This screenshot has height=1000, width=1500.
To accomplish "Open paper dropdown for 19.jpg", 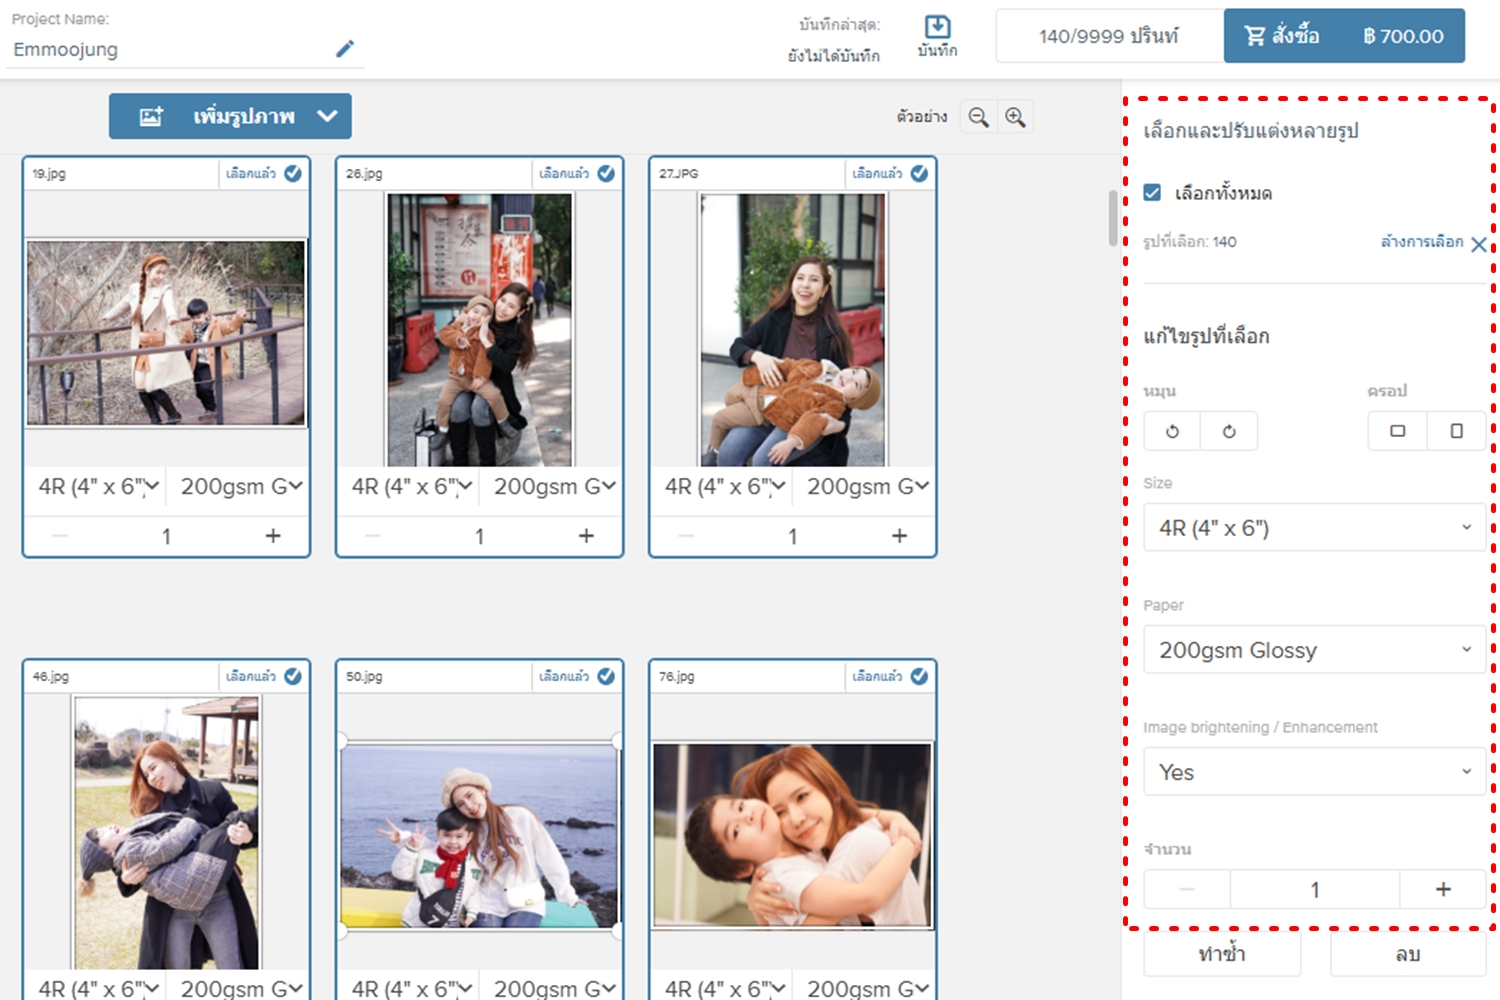I will pos(239,487).
